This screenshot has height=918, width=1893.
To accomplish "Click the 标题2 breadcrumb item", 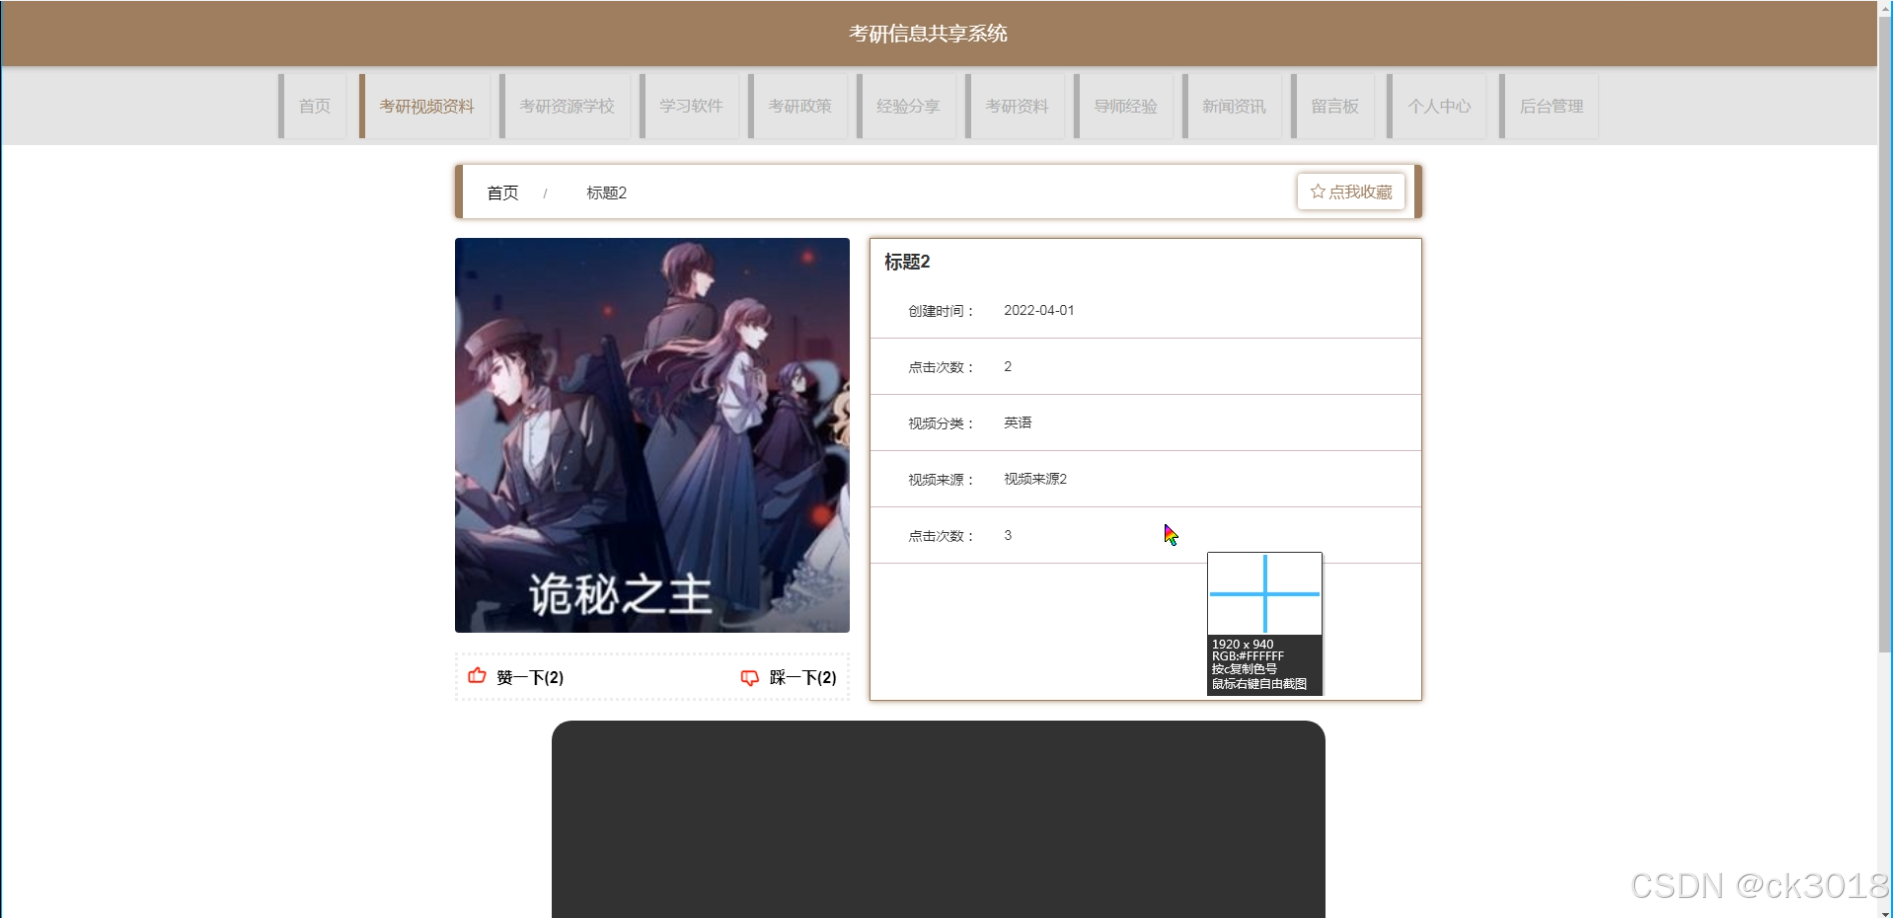I will tap(606, 192).
